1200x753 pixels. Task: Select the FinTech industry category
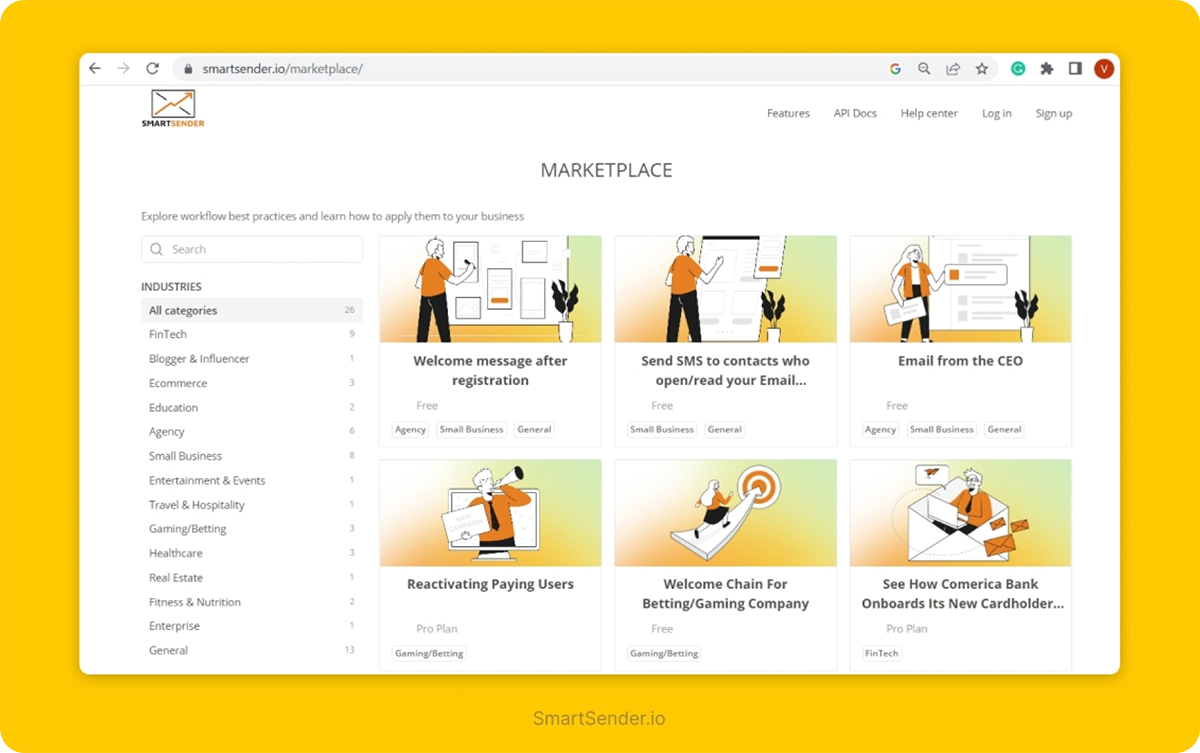pos(168,335)
